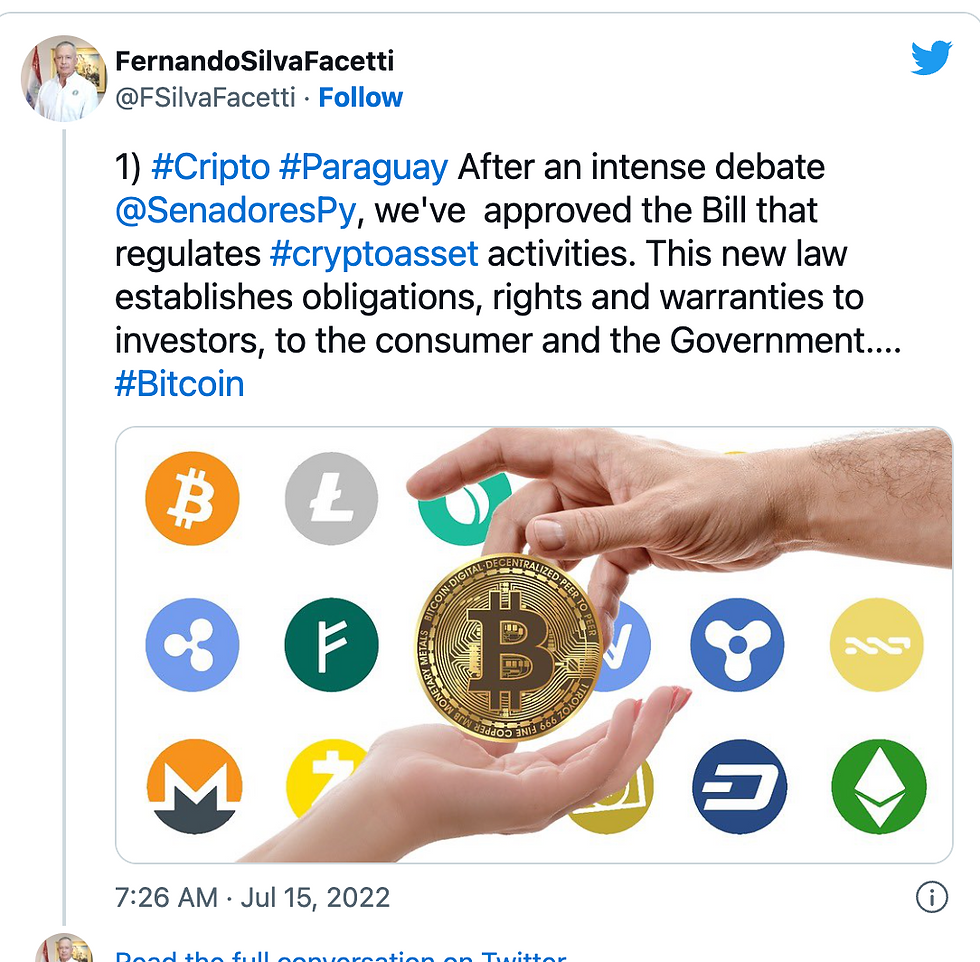Open the gold Bitcoin coin image
This screenshot has height=962, width=980.
pos(508,647)
